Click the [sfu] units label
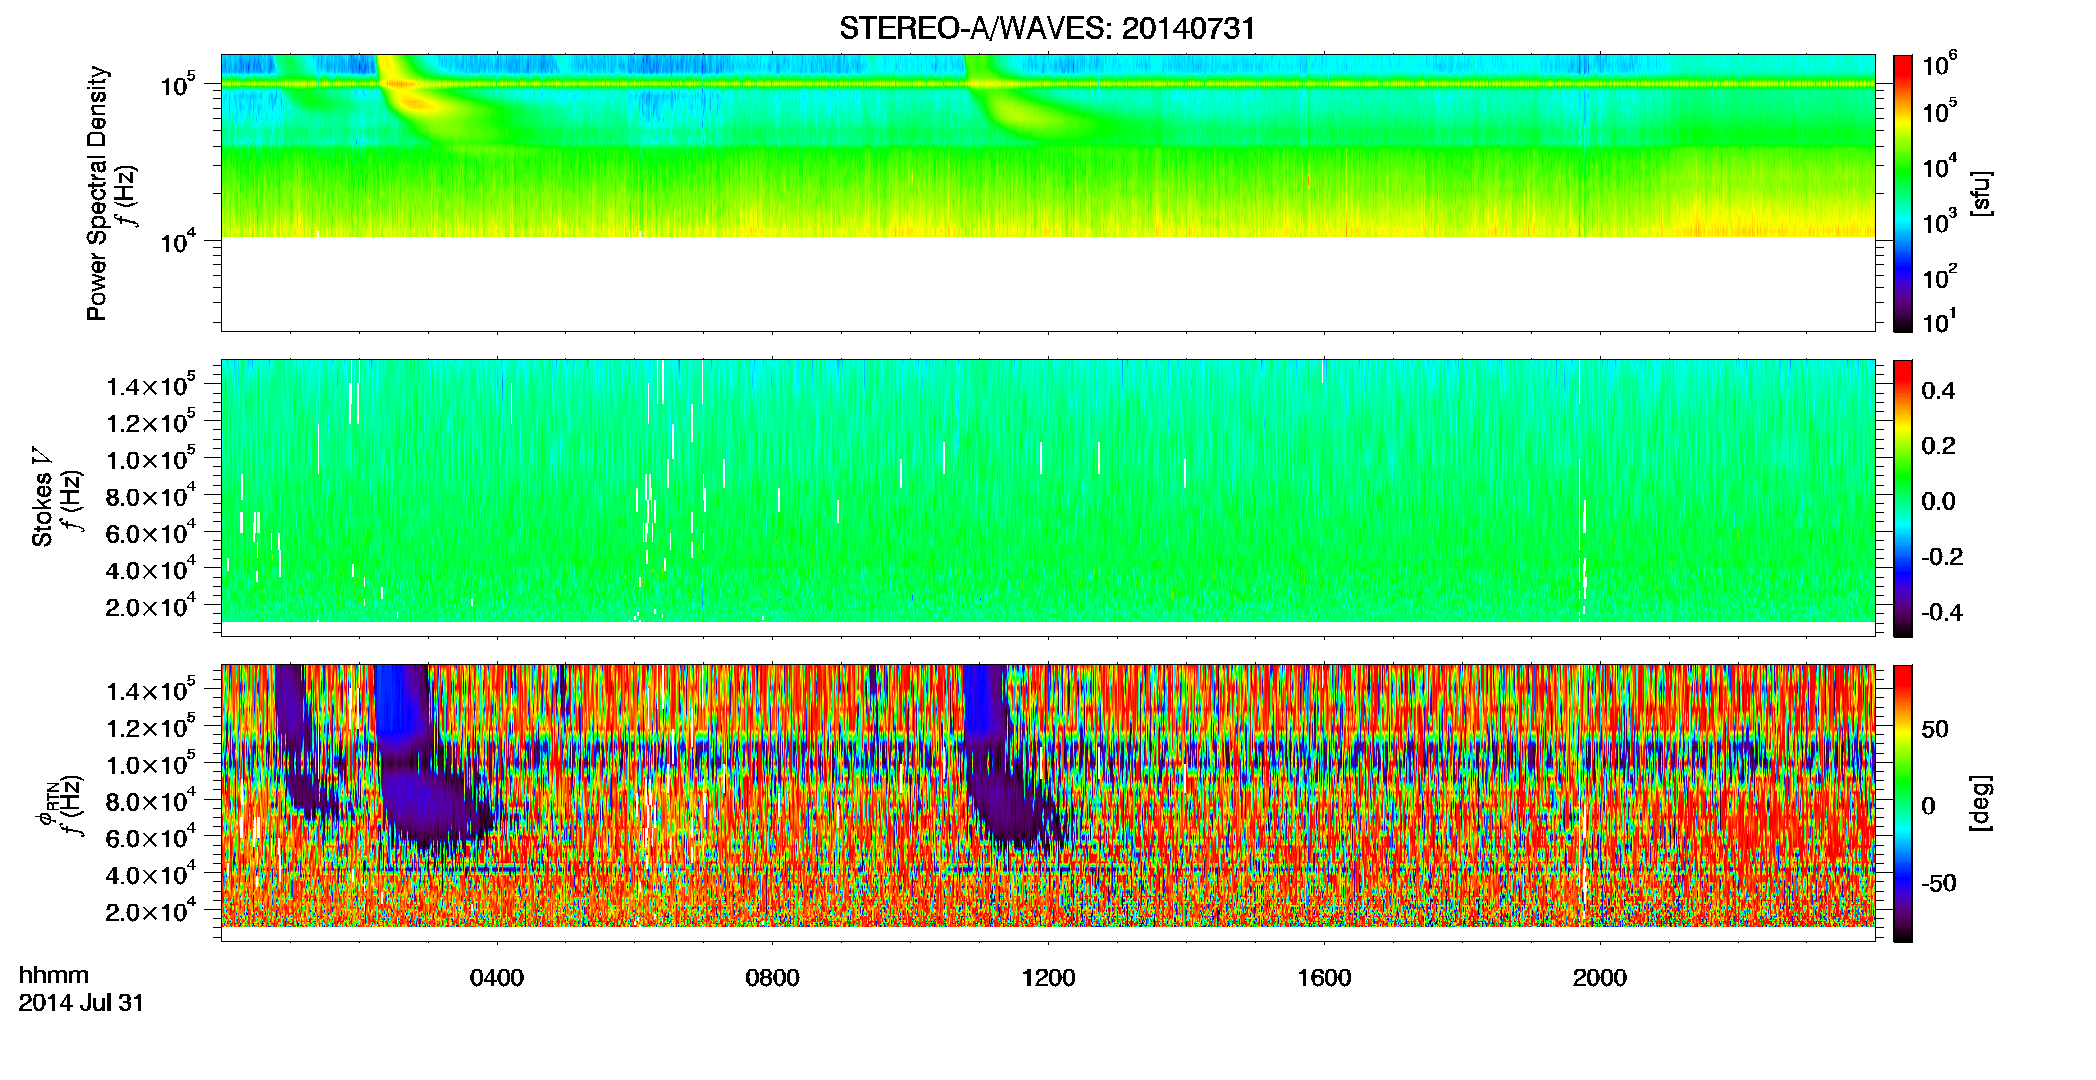 (1980, 193)
